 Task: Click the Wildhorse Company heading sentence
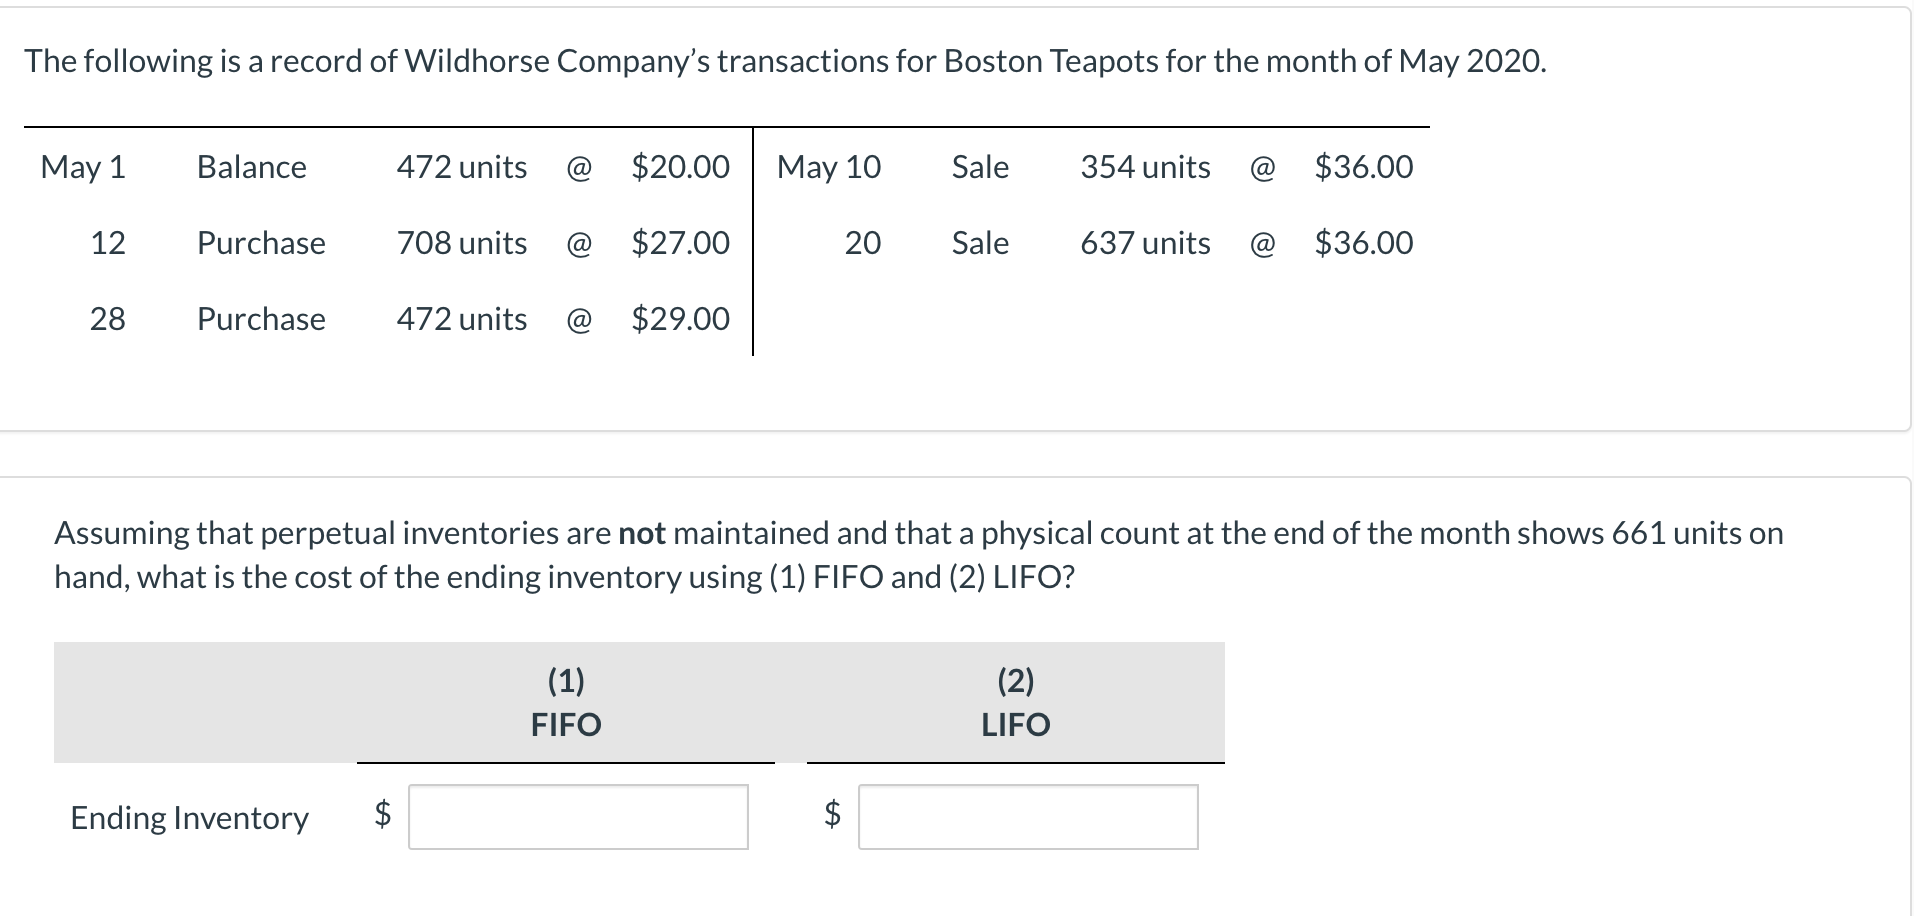pyautogui.click(x=785, y=61)
